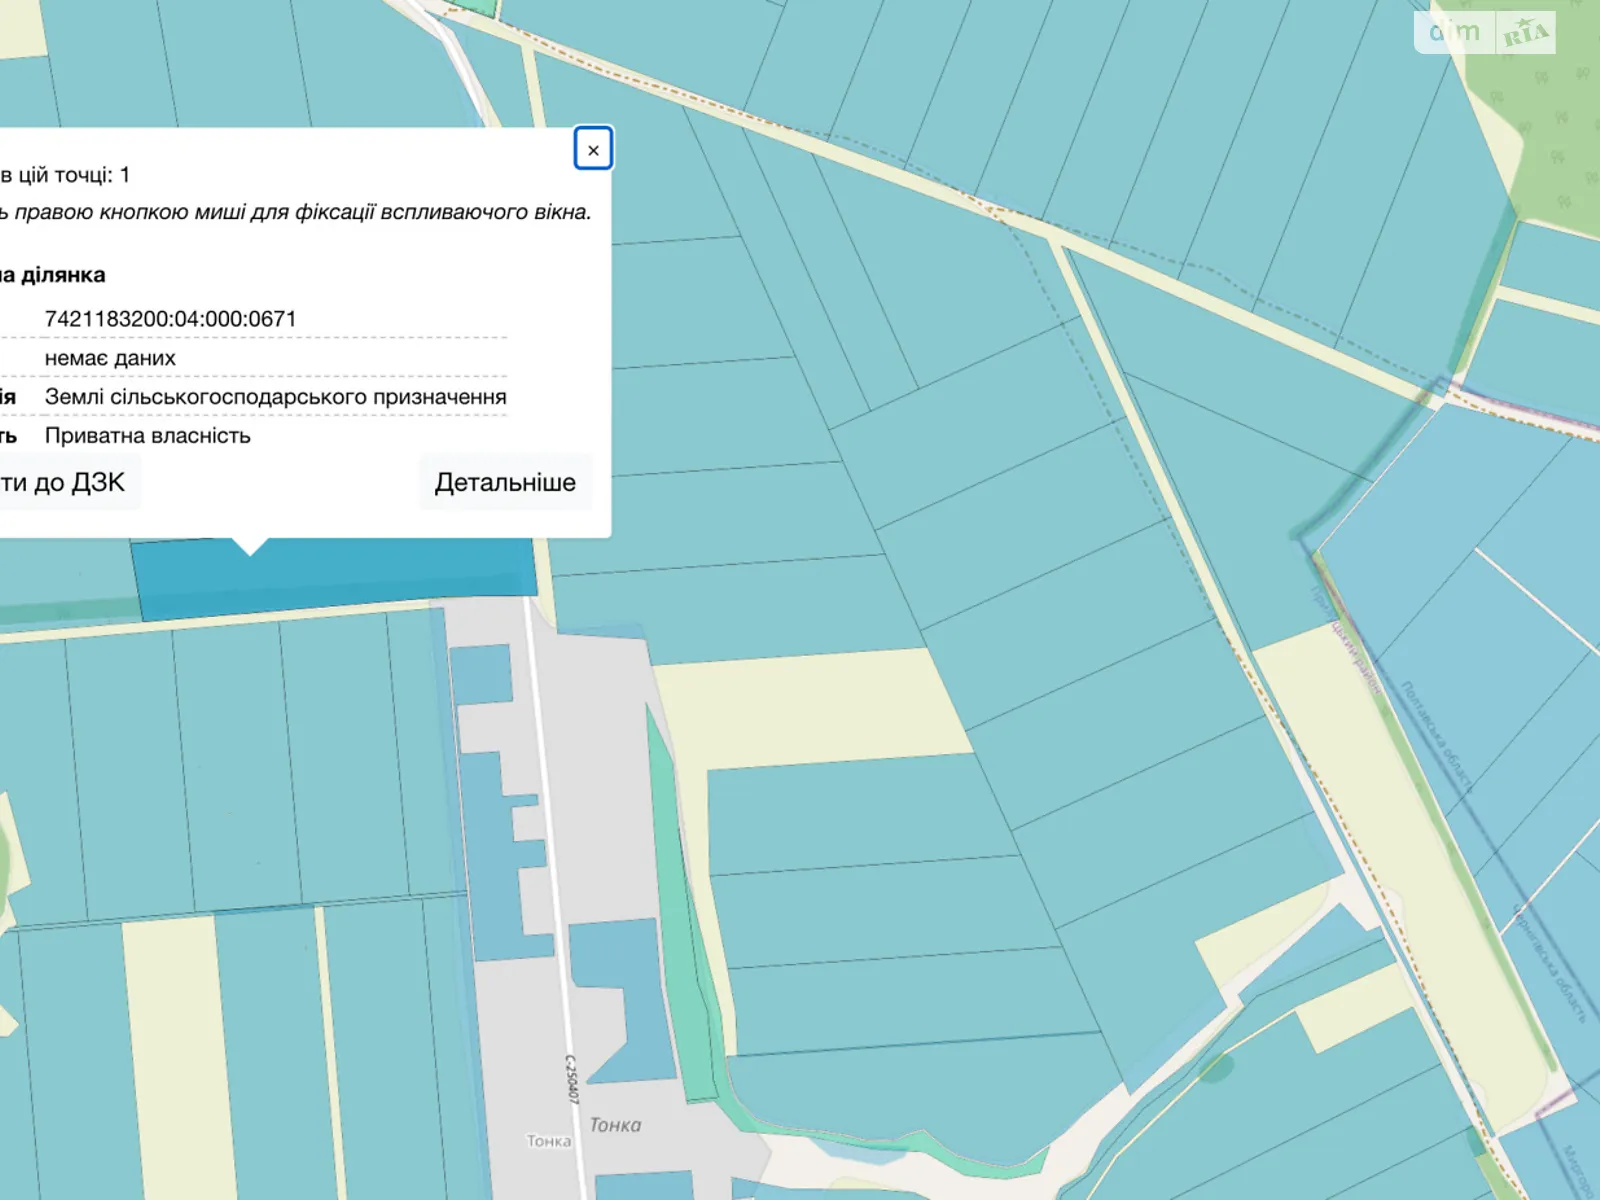Open the ДЗК cadastre link button
The image size is (1600, 1200).
(65, 483)
